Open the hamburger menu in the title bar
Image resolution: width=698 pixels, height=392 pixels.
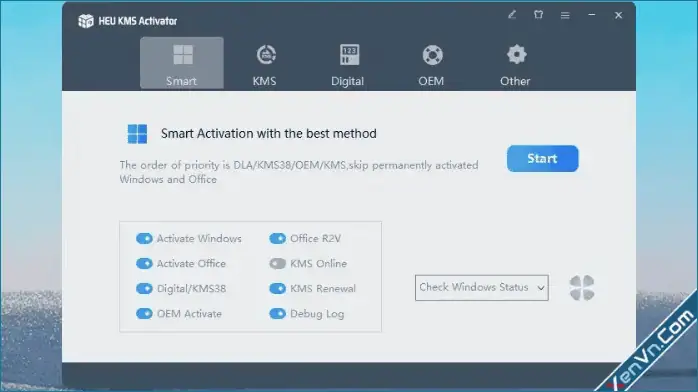[x=565, y=16]
